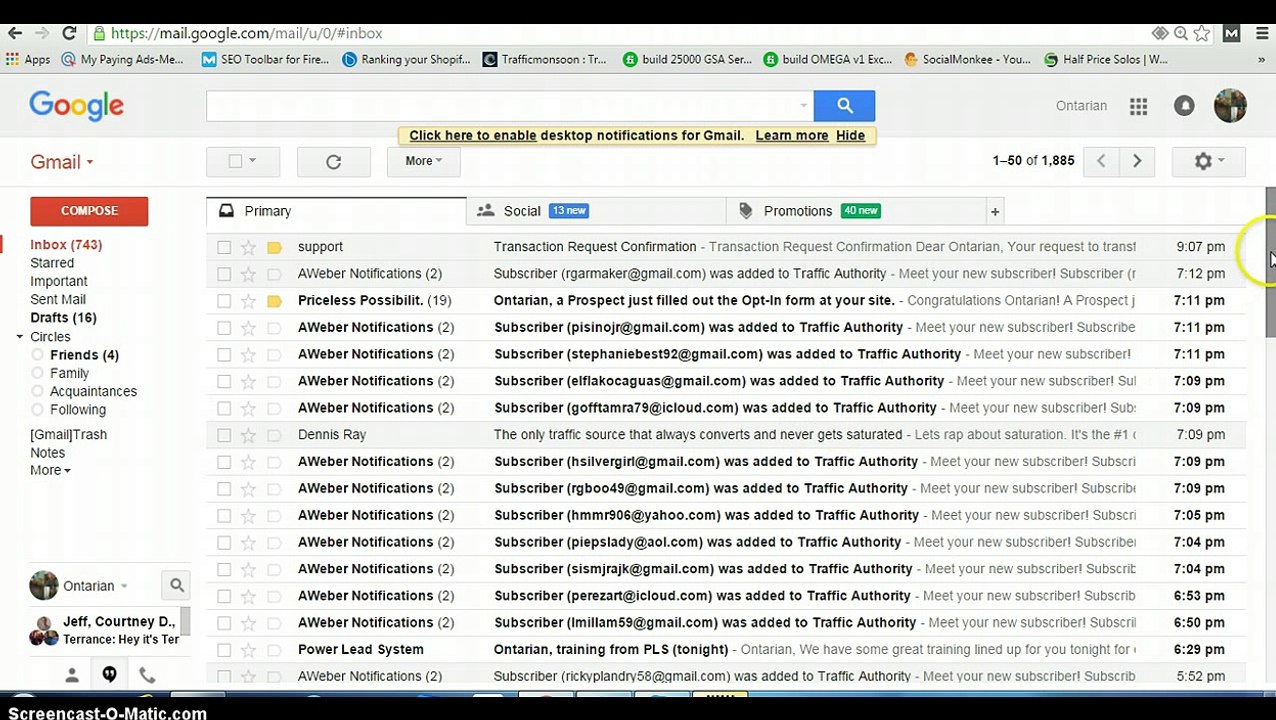Open the account profile picture menu
1276x720 pixels.
coord(1230,106)
